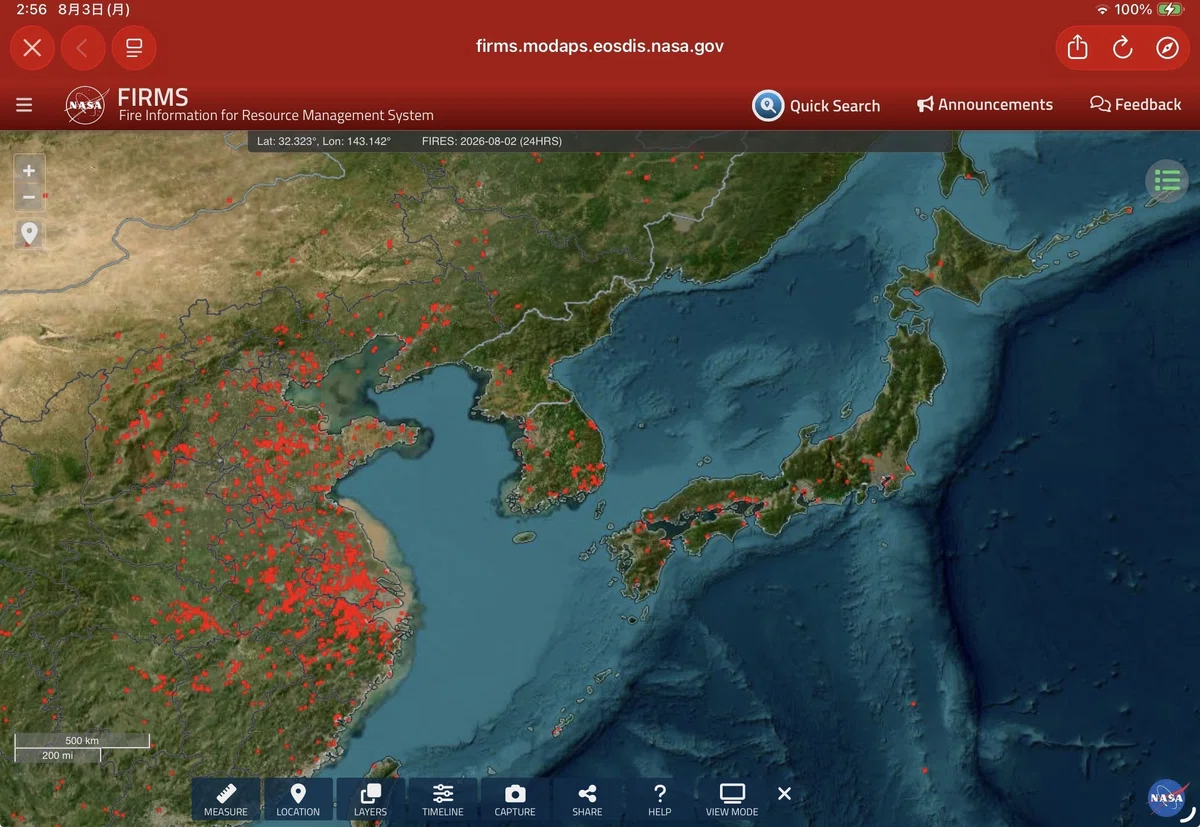The width and height of the screenshot is (1200, 827).
Task: Expand the green legend list button
Action: 1166,181
